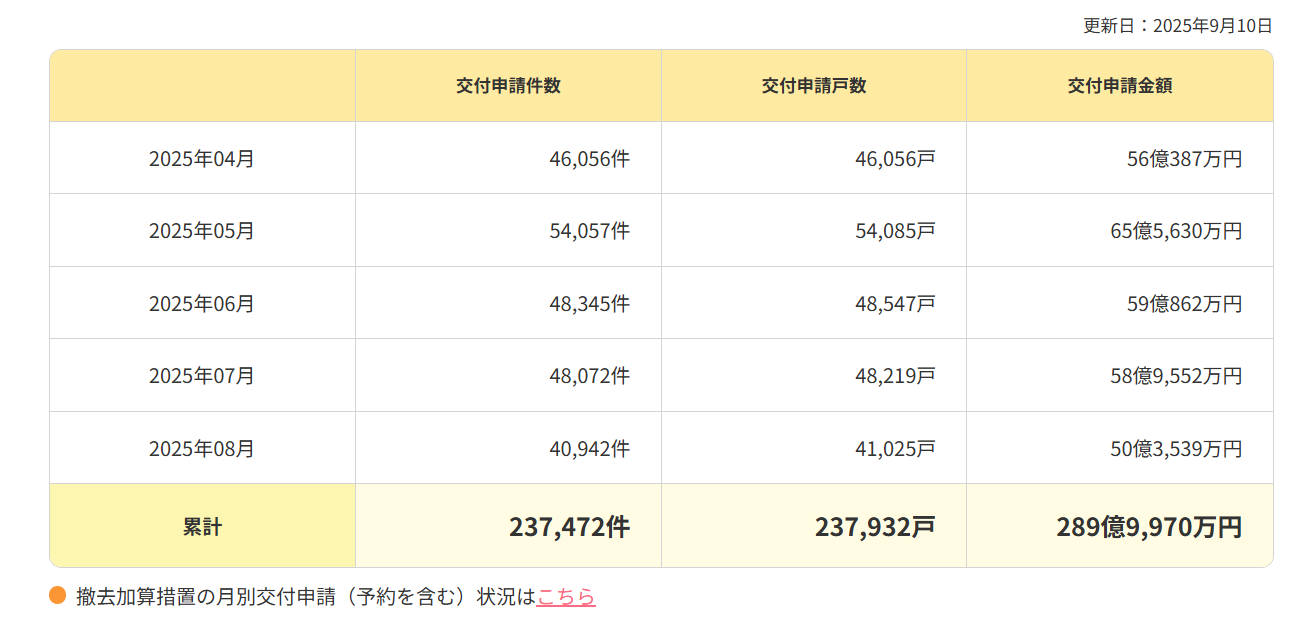Click the 56億387万円 amount for April

[x=1183, y=158]
